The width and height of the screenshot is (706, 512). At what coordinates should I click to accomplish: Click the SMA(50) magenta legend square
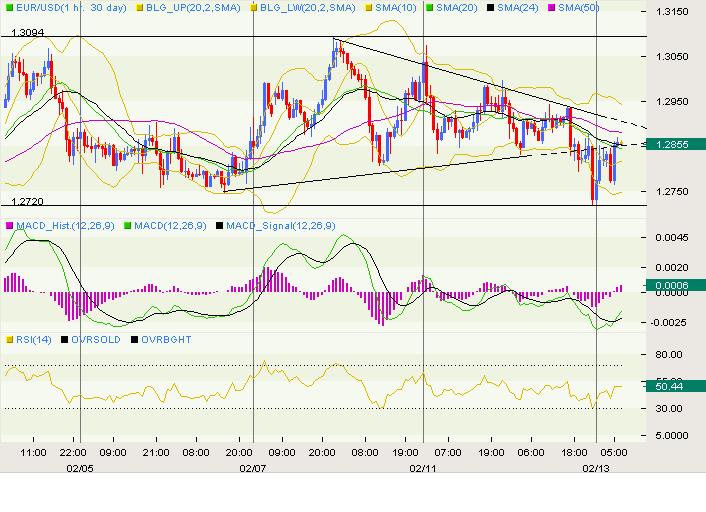point(551,8)
